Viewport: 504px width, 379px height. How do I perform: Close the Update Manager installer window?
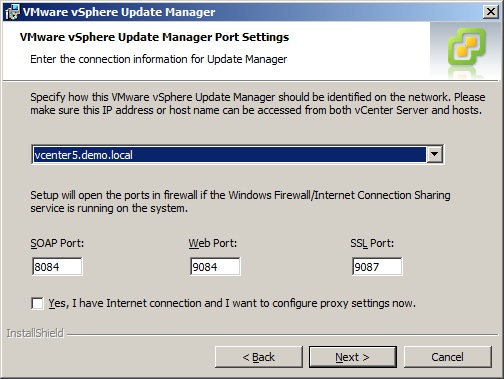pos(491,12)
